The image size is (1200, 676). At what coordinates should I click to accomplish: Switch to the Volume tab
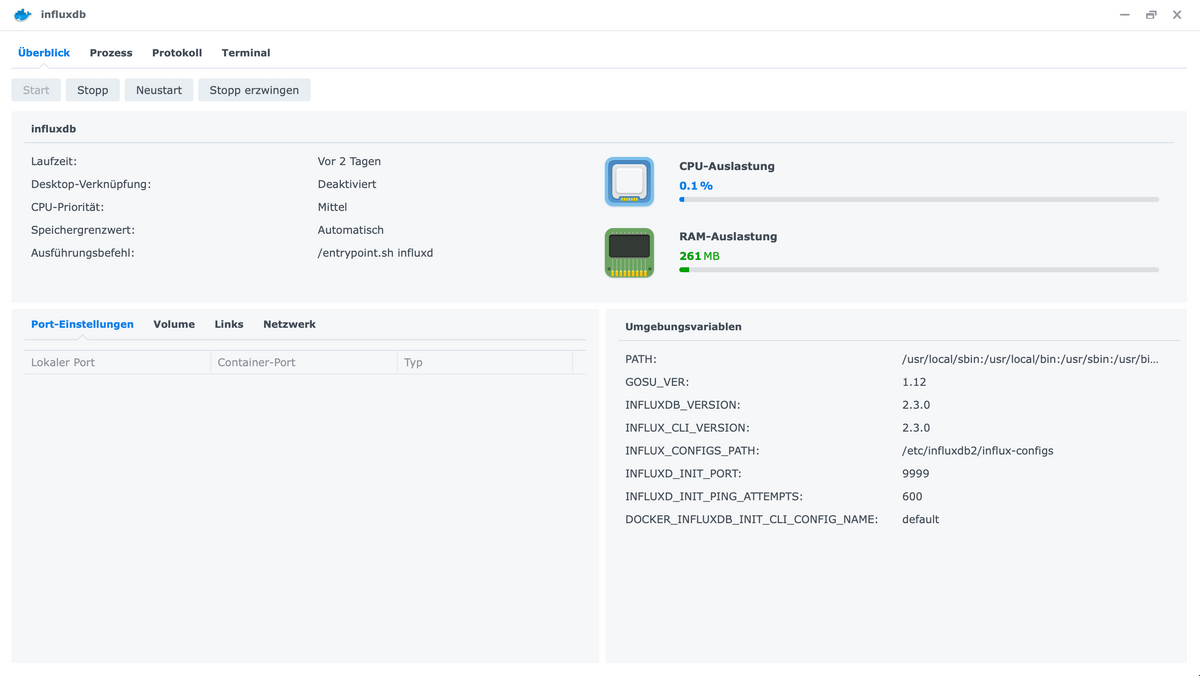pos(174,324)
